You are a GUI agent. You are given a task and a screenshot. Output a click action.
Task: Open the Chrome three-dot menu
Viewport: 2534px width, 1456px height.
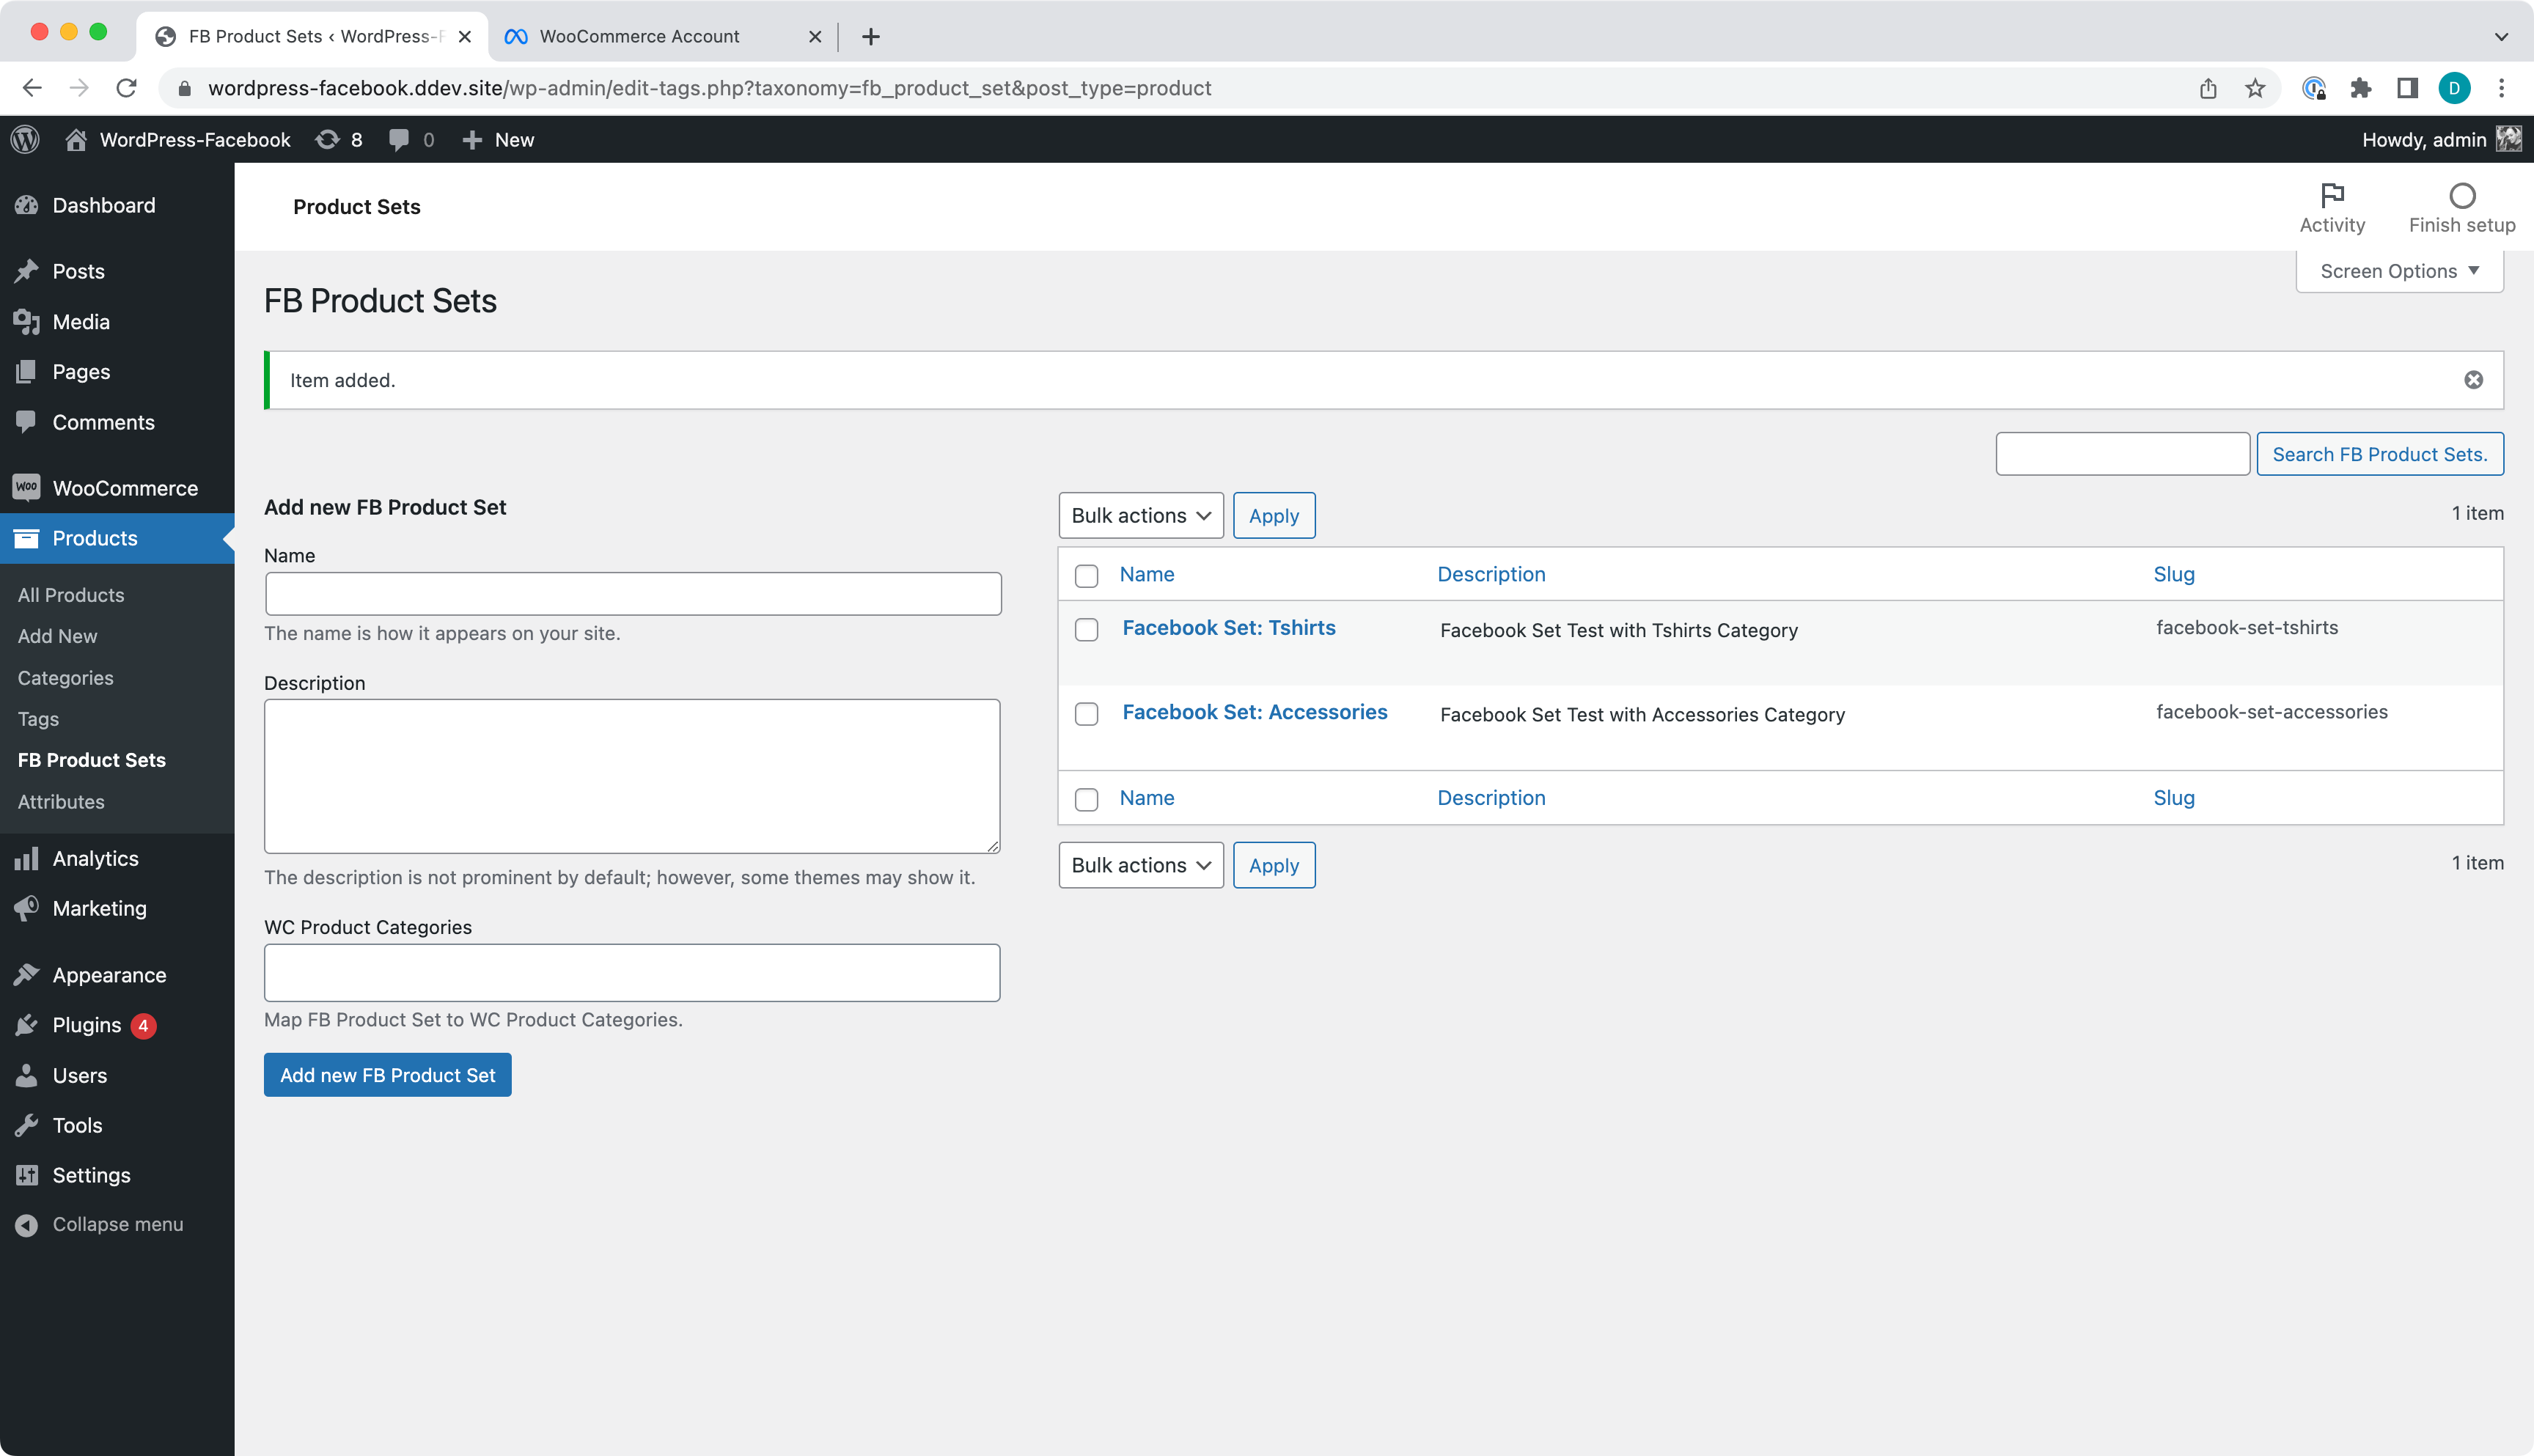[x=2502, y=88]
